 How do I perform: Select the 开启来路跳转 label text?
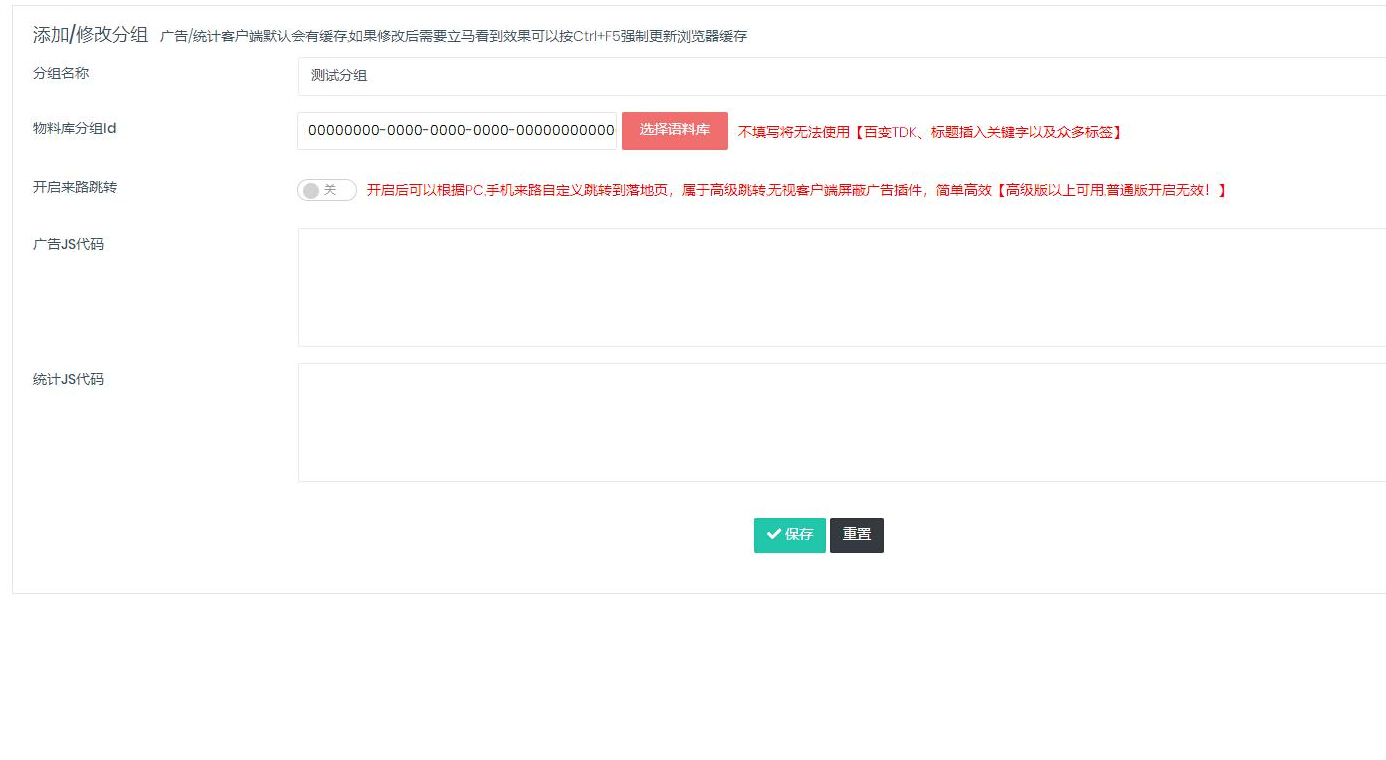(75, 187)
